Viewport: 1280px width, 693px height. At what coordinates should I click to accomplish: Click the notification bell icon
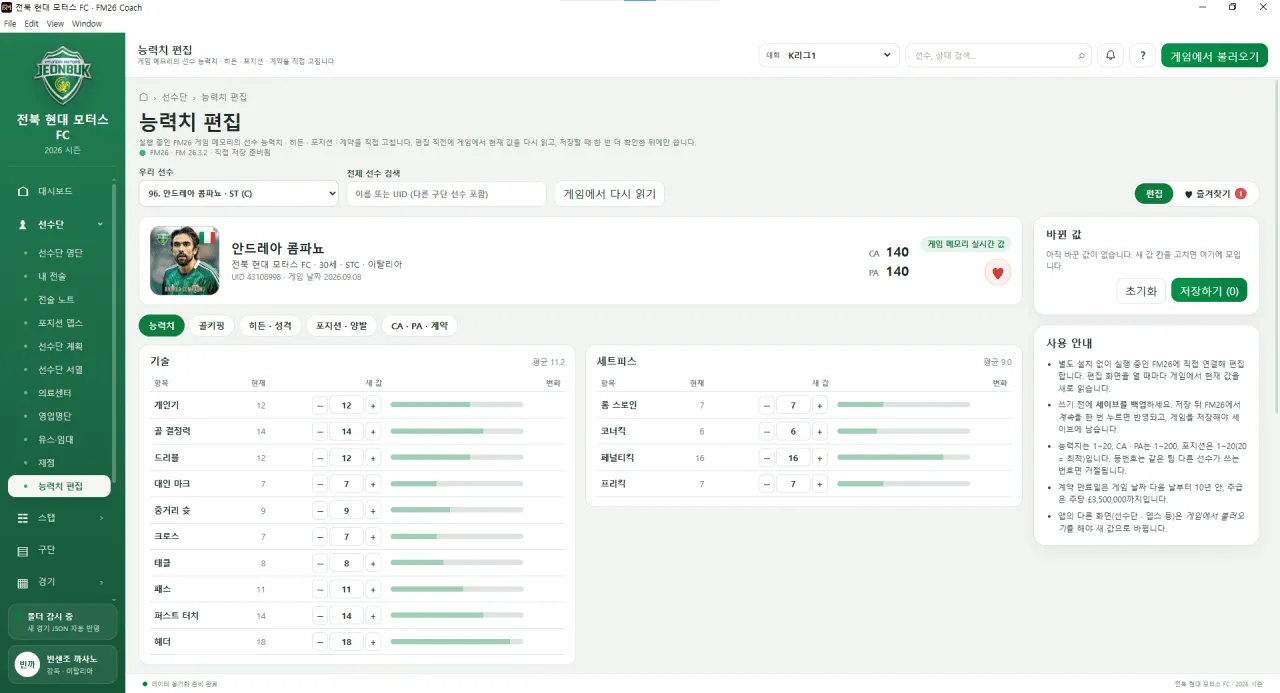(1111, 56)
